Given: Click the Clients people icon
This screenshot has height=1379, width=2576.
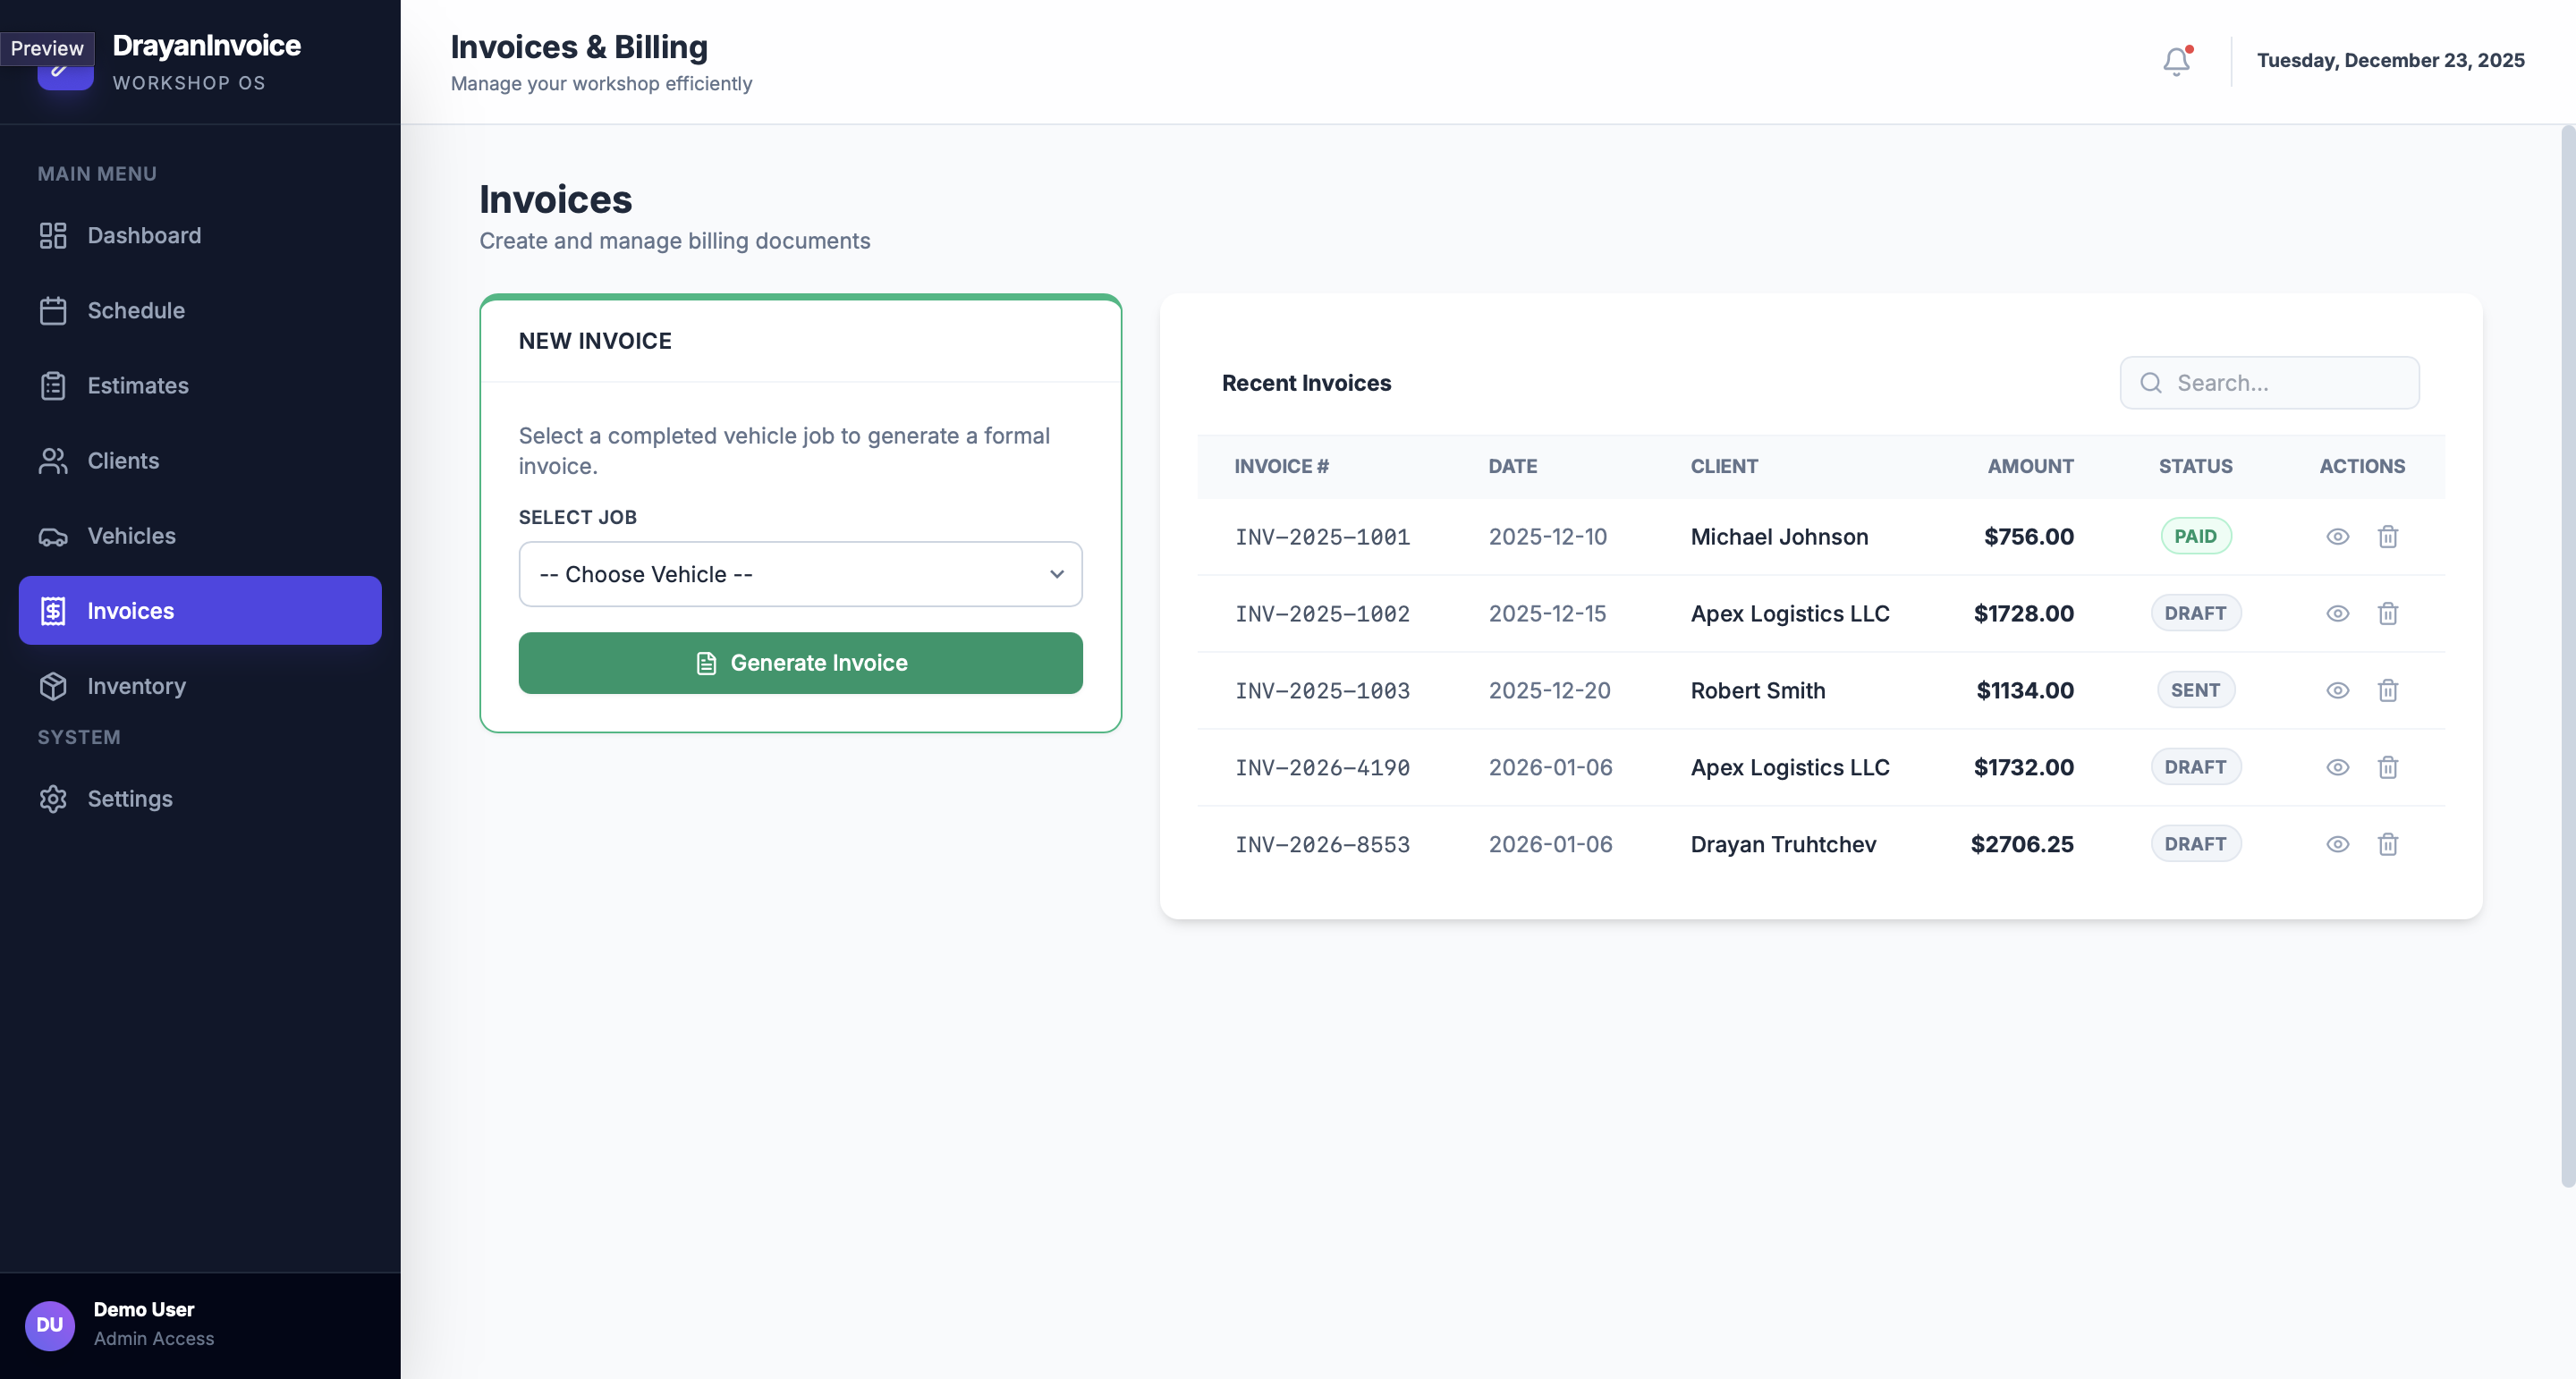Looking at the screenshot, I should click(x=53, y=460).
